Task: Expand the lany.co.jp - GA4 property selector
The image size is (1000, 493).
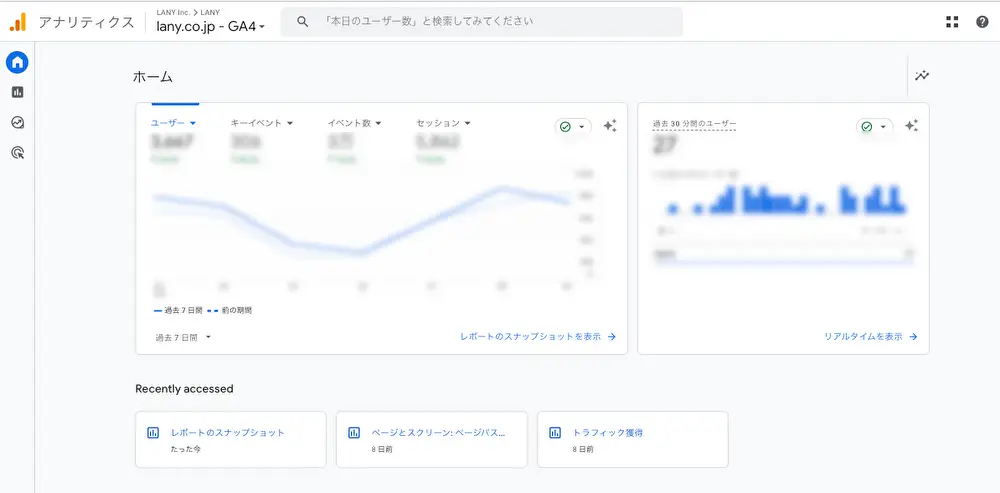Action: (211, 27)
